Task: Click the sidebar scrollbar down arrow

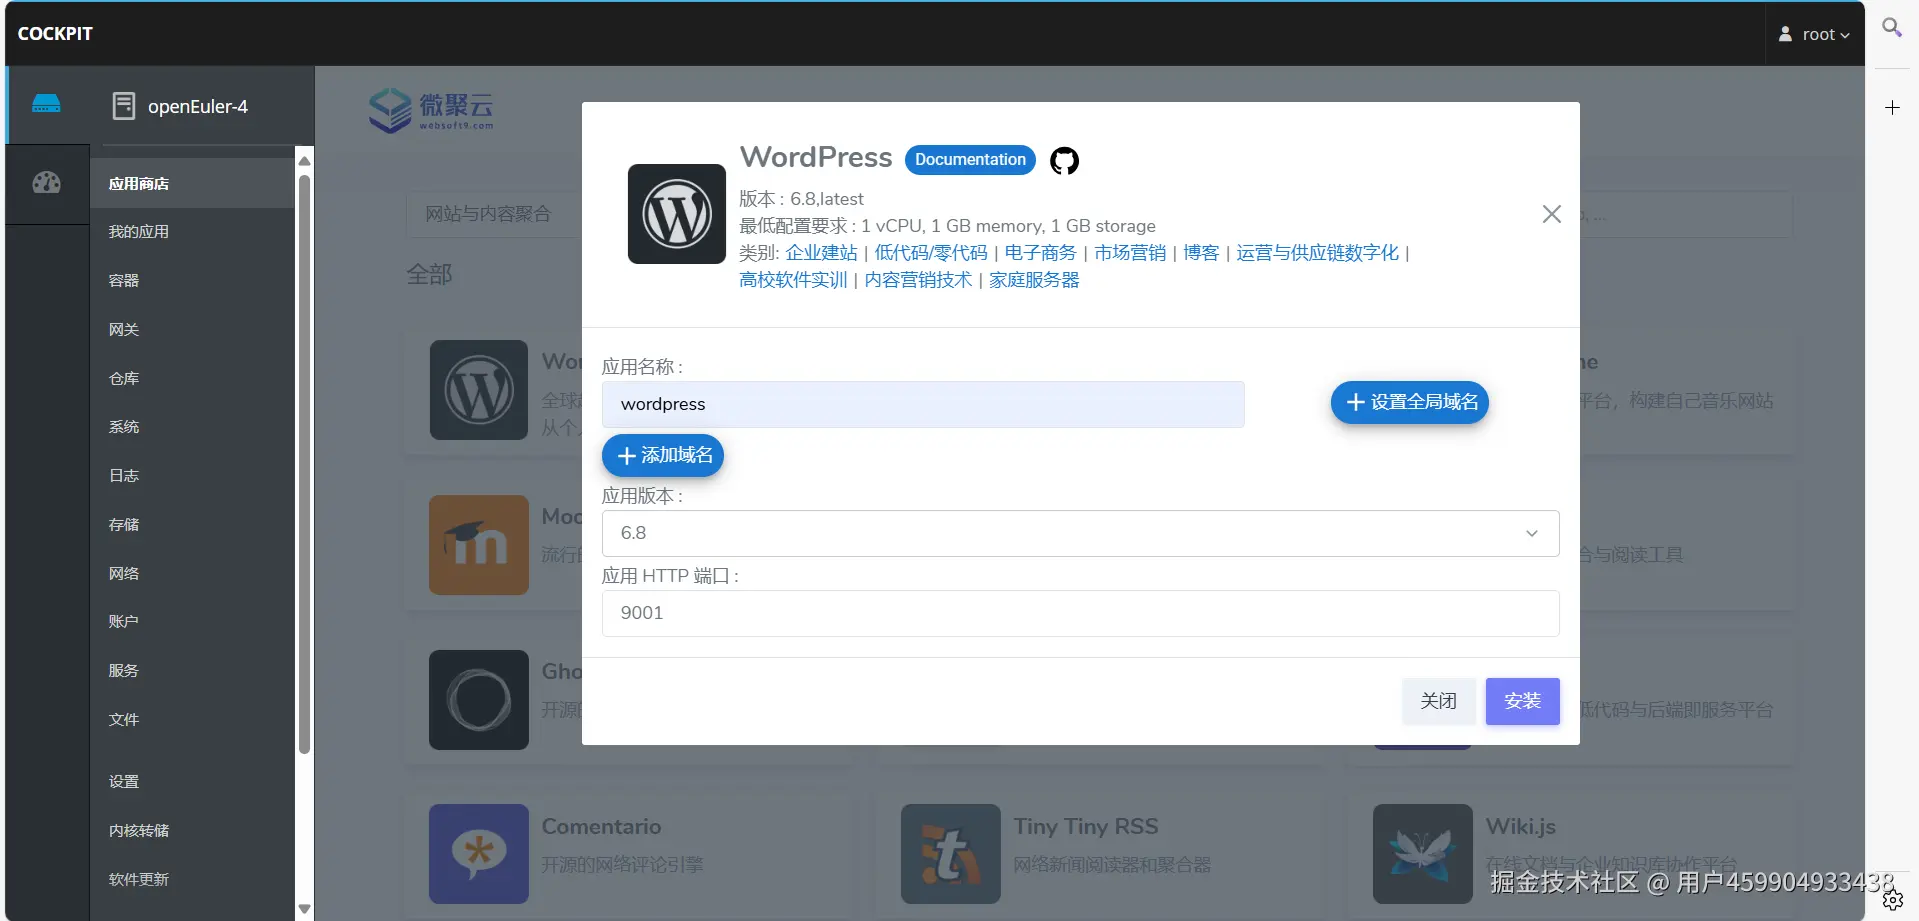Action: [x=305, y=909]
